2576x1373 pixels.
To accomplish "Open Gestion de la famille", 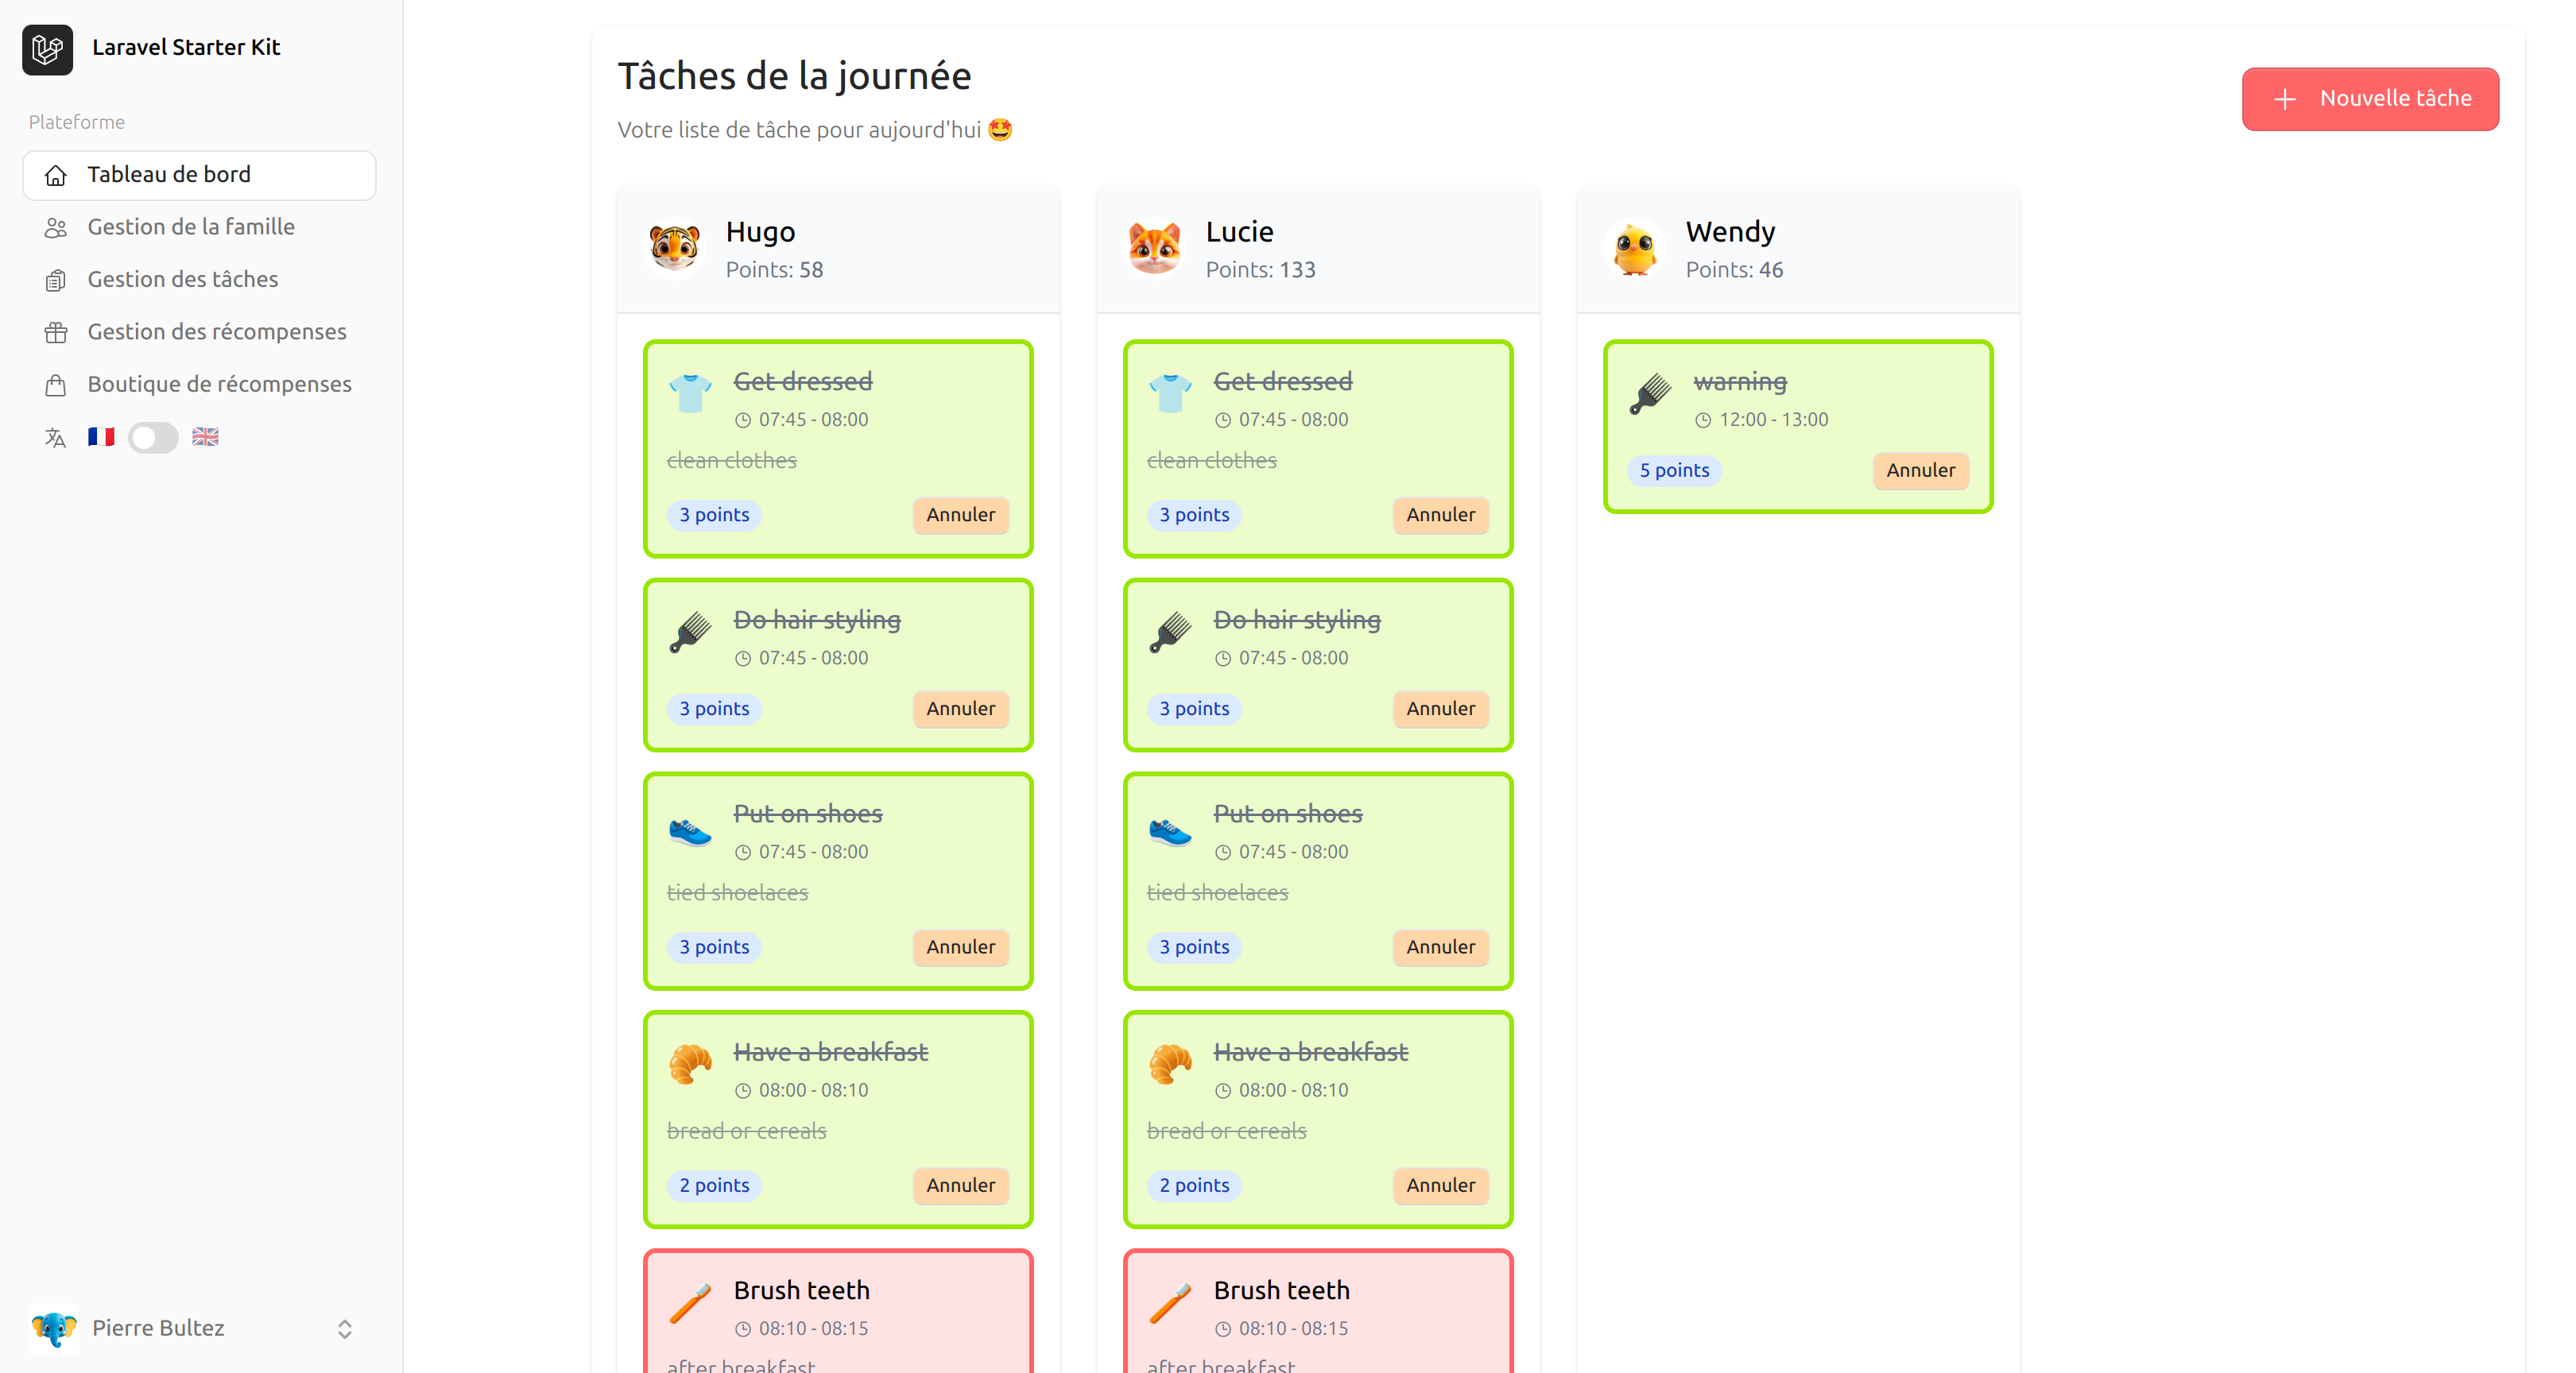I will point(190,227).
